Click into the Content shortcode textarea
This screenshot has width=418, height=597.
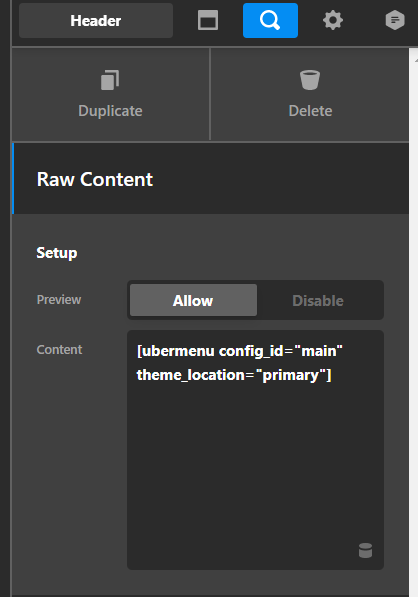pos(255,450)
